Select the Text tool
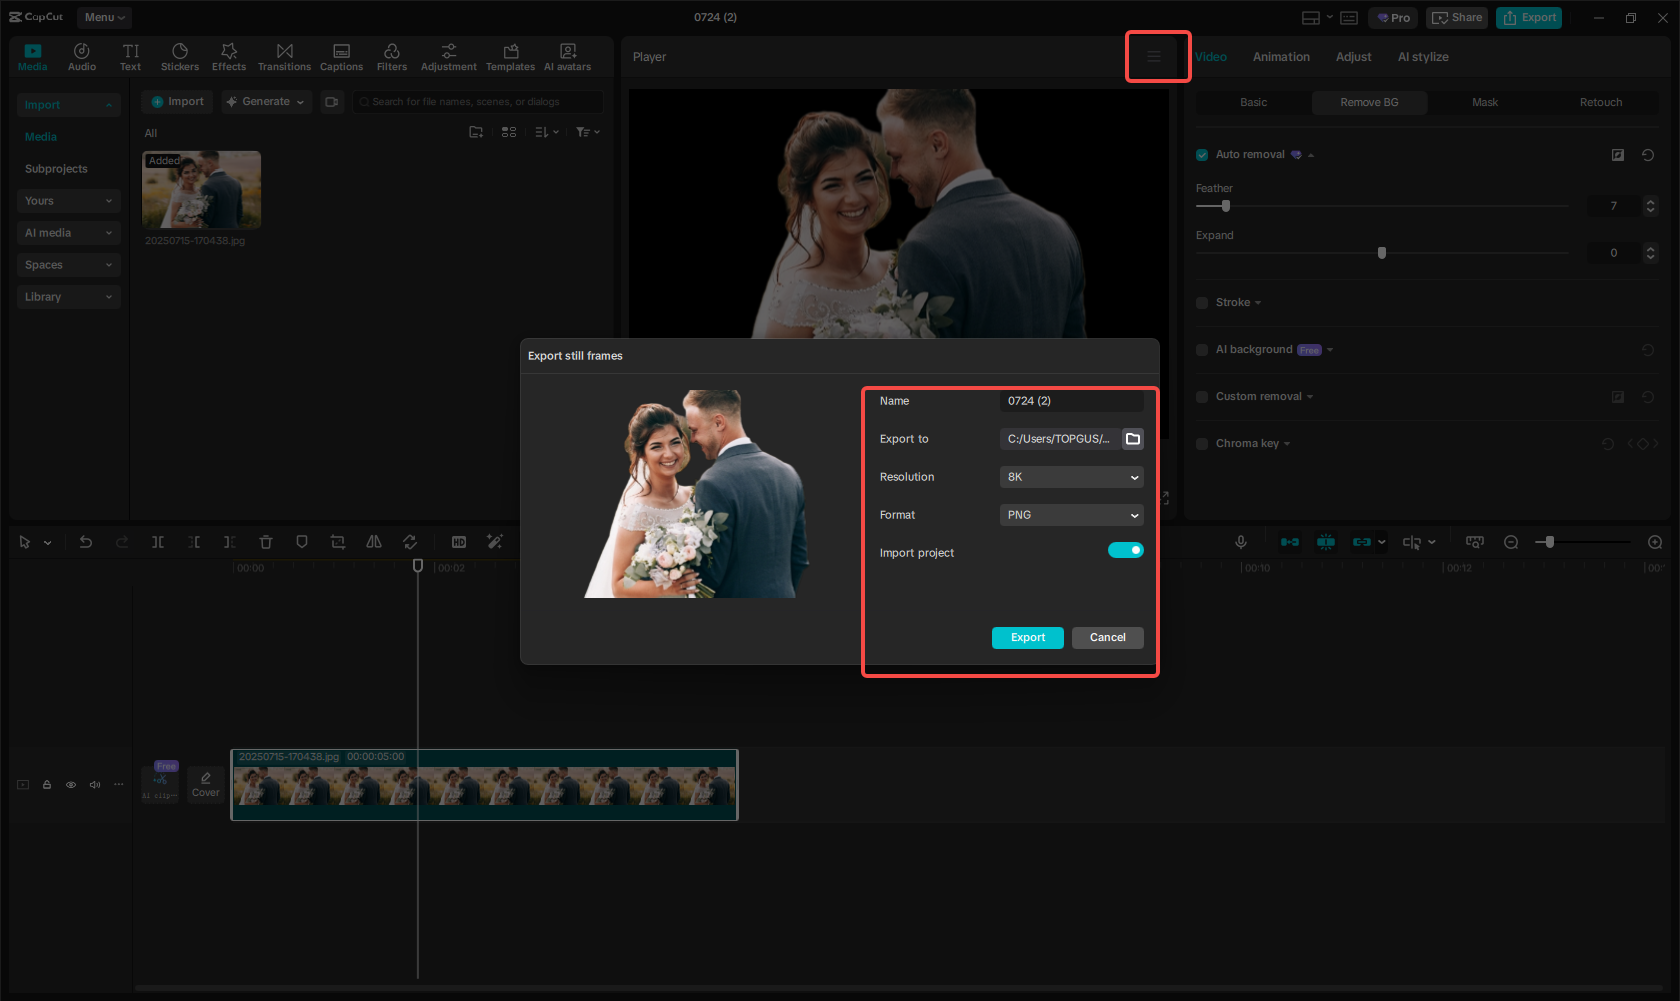 (x=130, y=56)
